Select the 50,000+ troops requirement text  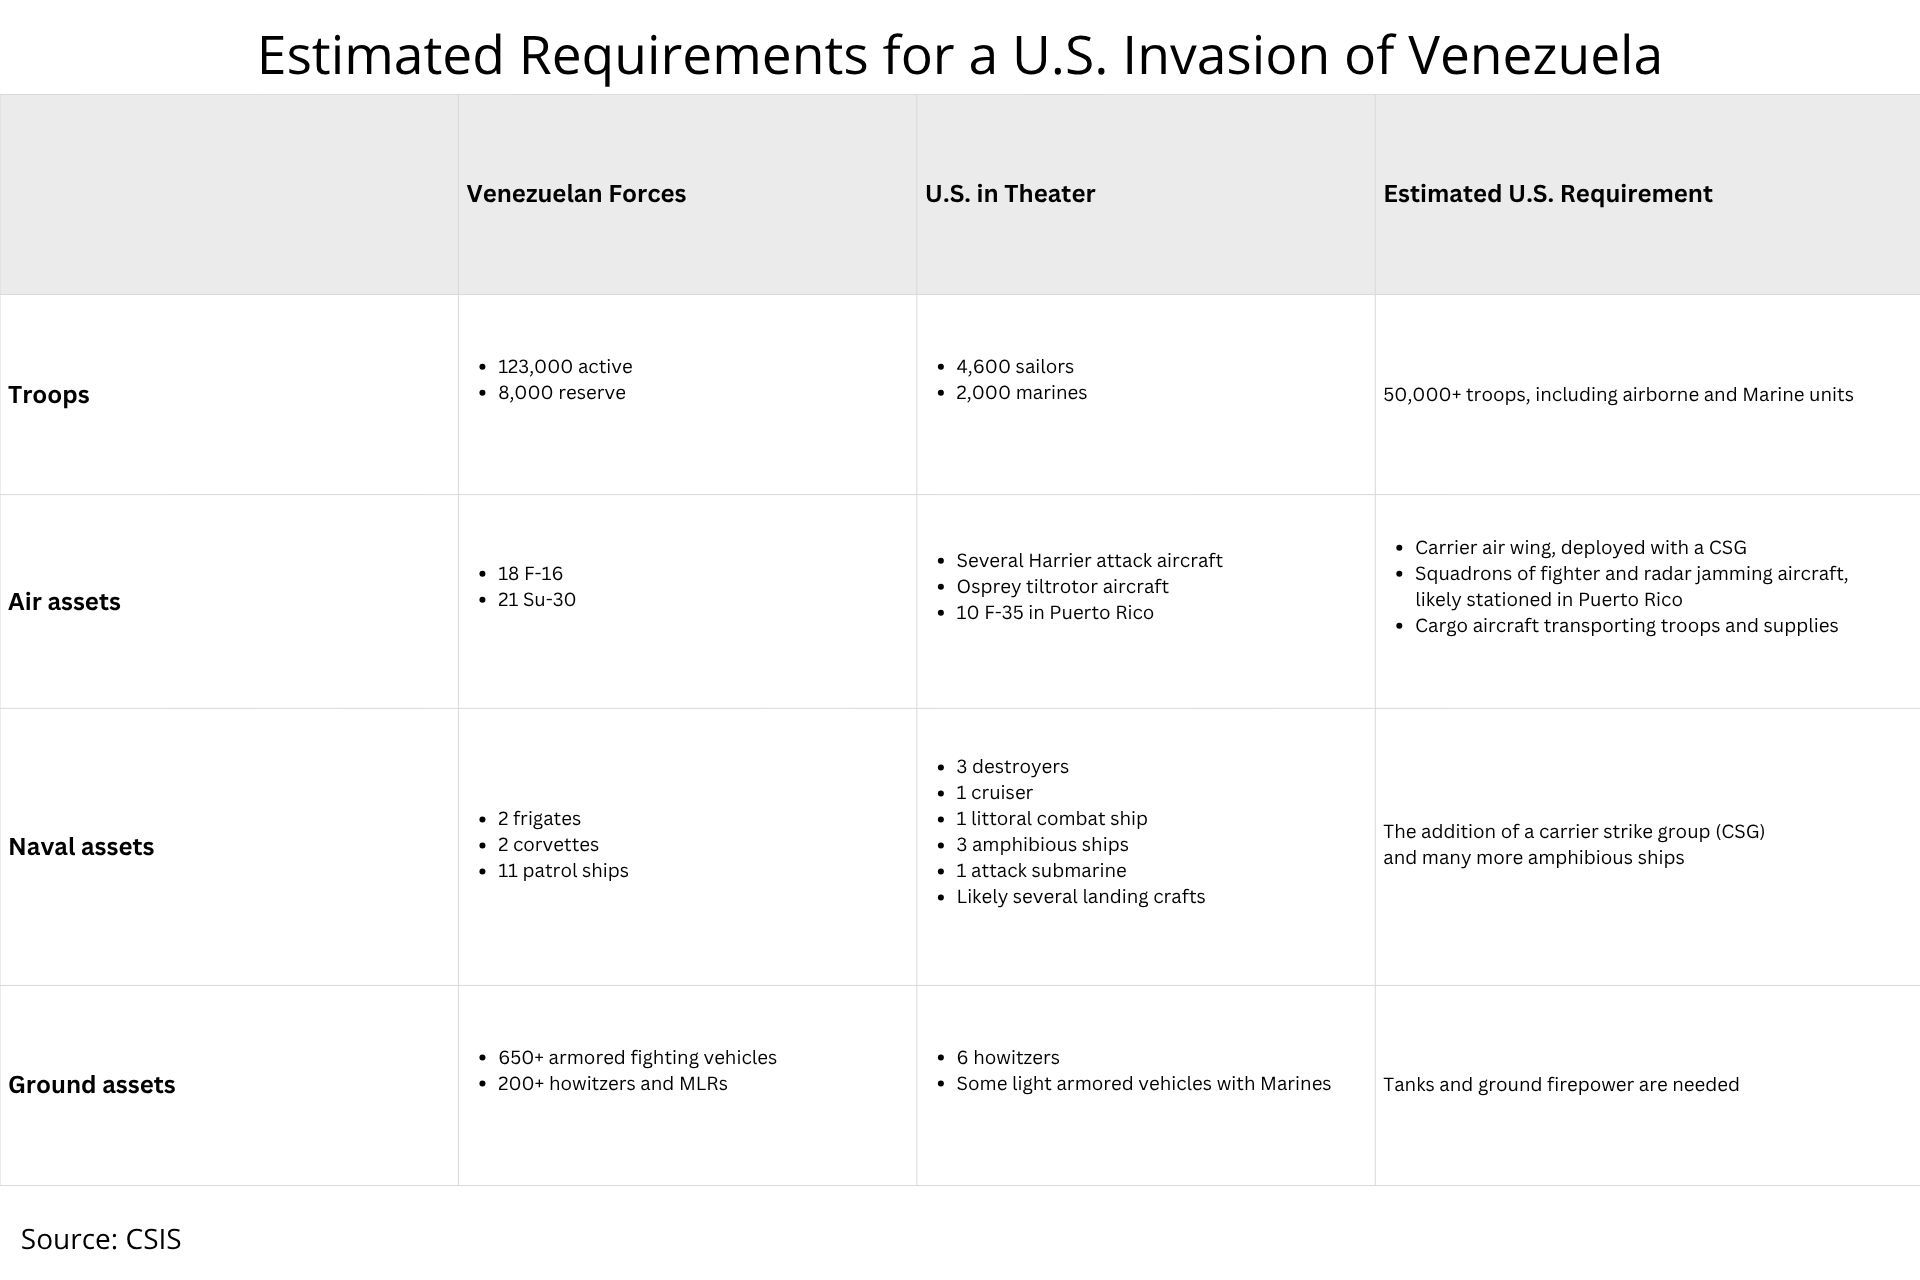pos(1617,395)
